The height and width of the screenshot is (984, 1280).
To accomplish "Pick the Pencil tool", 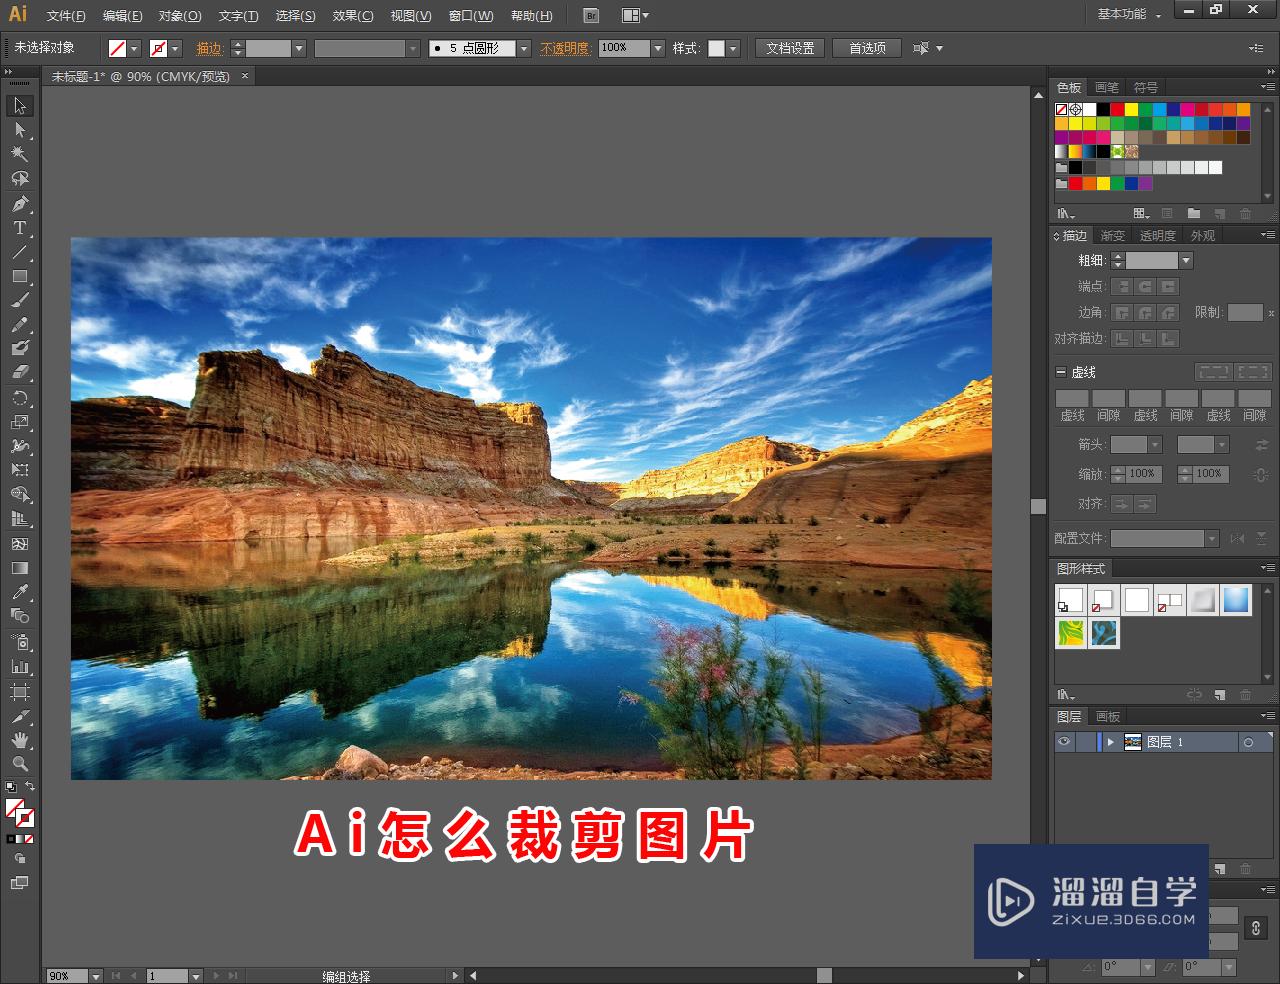I will point(20,325).
